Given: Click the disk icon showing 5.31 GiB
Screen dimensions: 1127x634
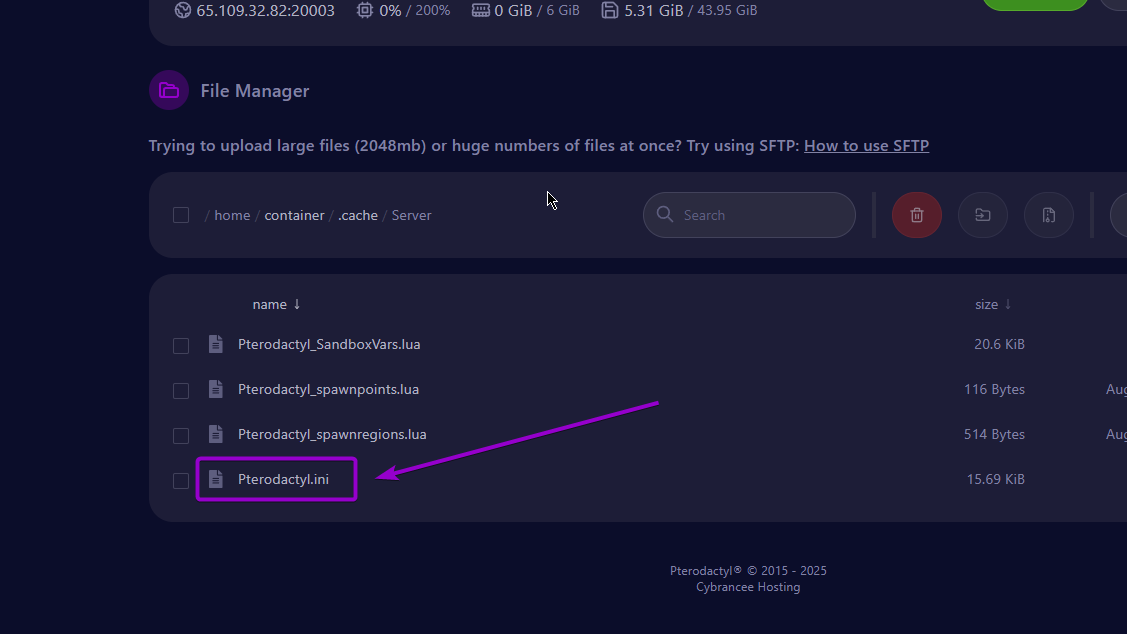Looking at the screenshot, I should click(x=610, y=10).
